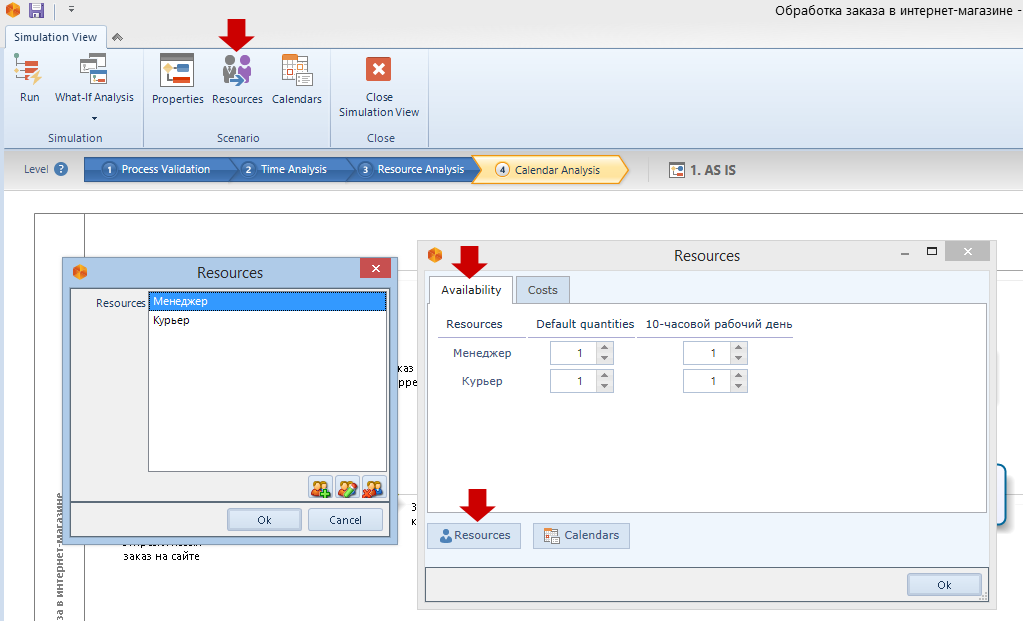Click the orange application logo in the title bar
Screen dimensions: 1023x621
tap(13, 10)
